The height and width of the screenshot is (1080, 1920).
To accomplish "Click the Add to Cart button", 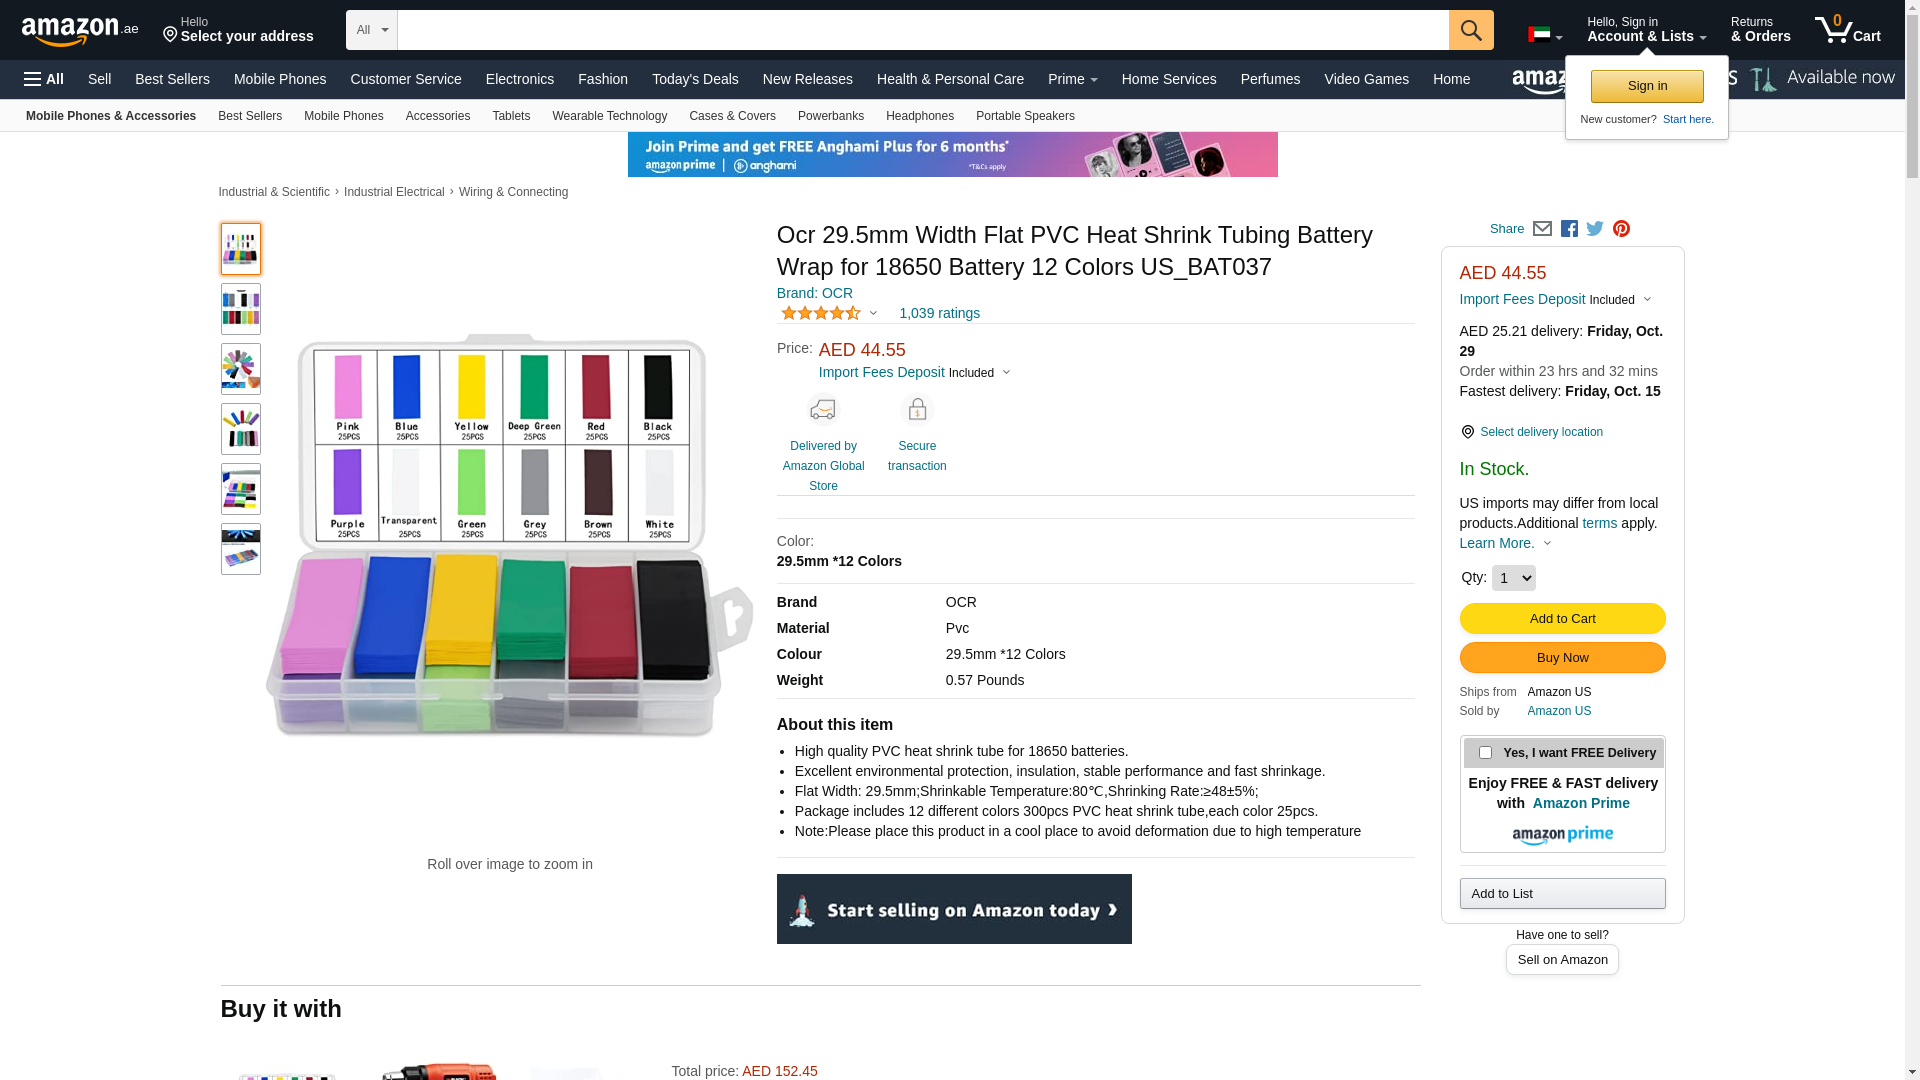I will [1562, 619].
